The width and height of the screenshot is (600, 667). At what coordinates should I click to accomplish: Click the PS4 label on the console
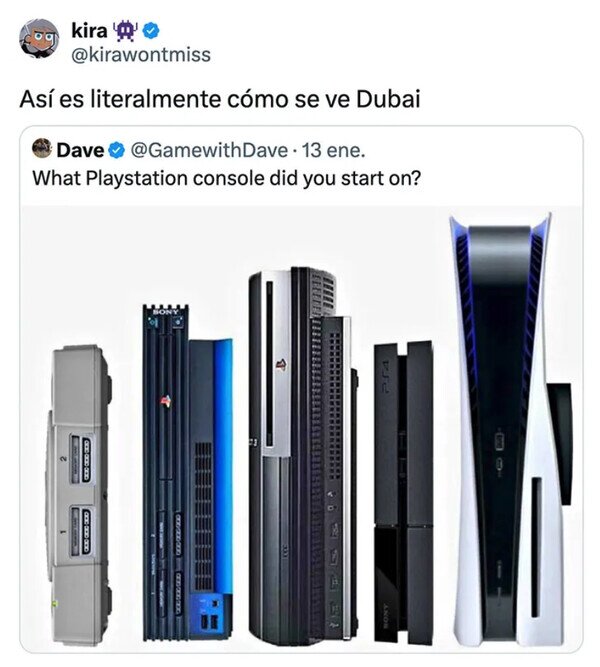click(385, 371)
